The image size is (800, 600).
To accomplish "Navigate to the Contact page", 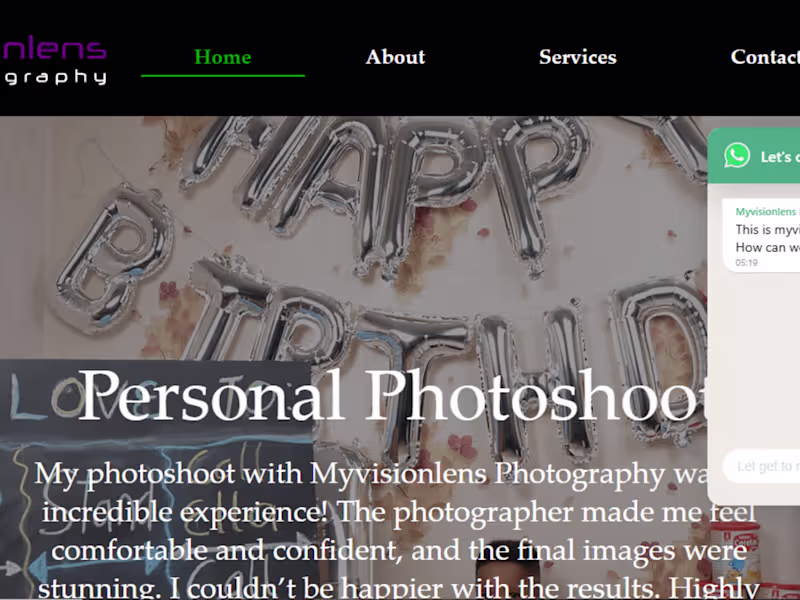I will 765,57.
